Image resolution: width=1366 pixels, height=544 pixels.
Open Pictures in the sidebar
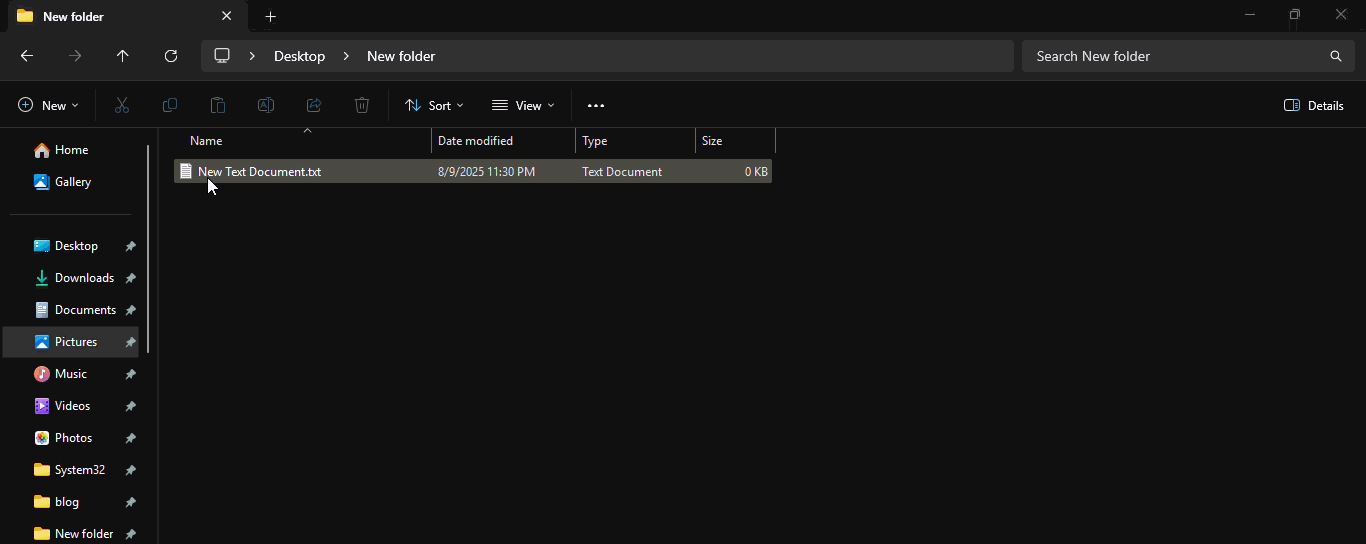[x=70, y=342]
